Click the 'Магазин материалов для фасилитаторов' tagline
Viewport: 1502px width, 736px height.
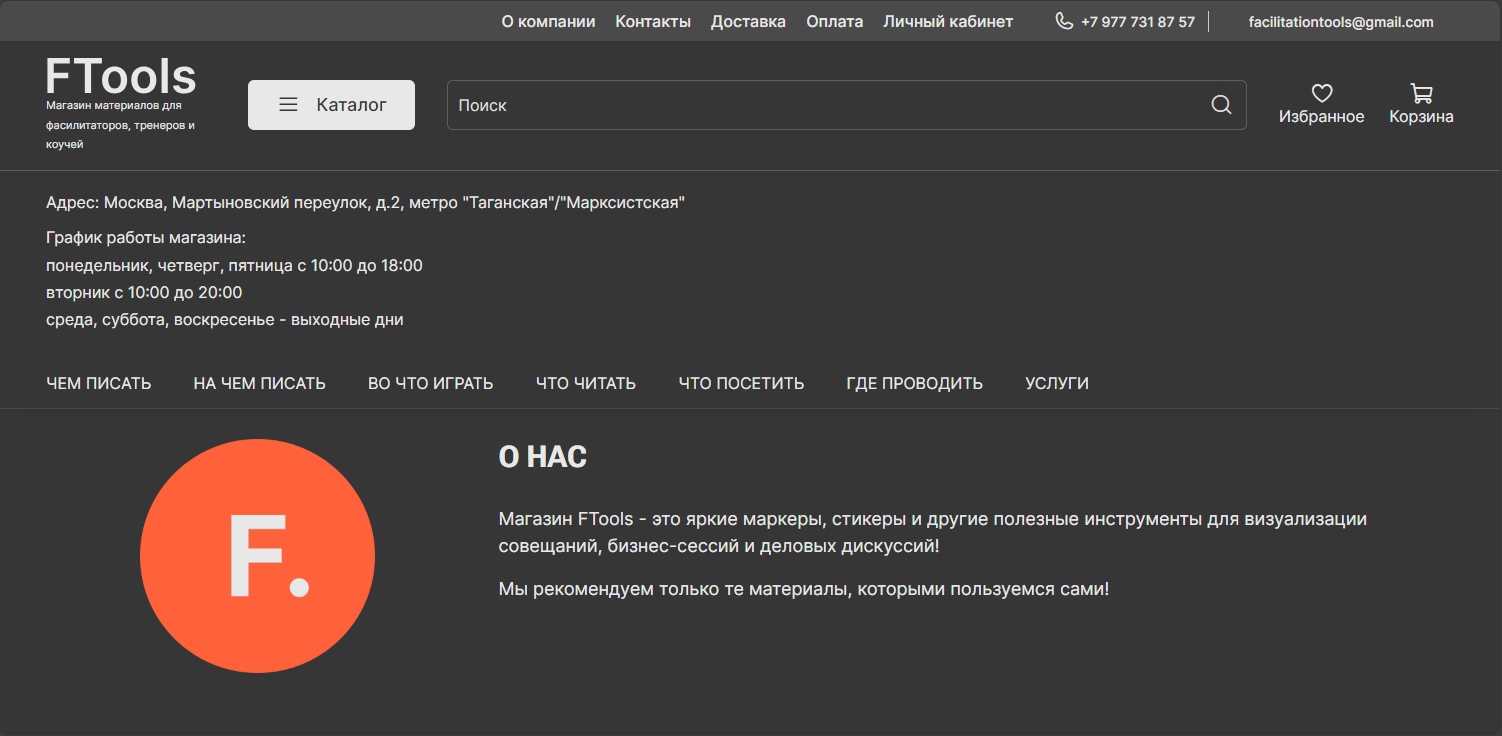(x=120, y=125)
